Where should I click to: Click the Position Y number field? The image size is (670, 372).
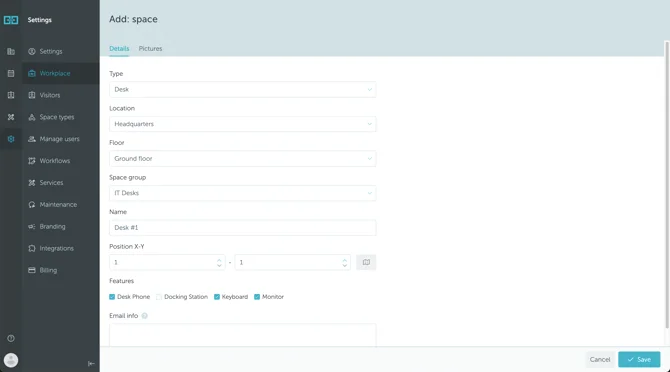[x=293, y=262]
